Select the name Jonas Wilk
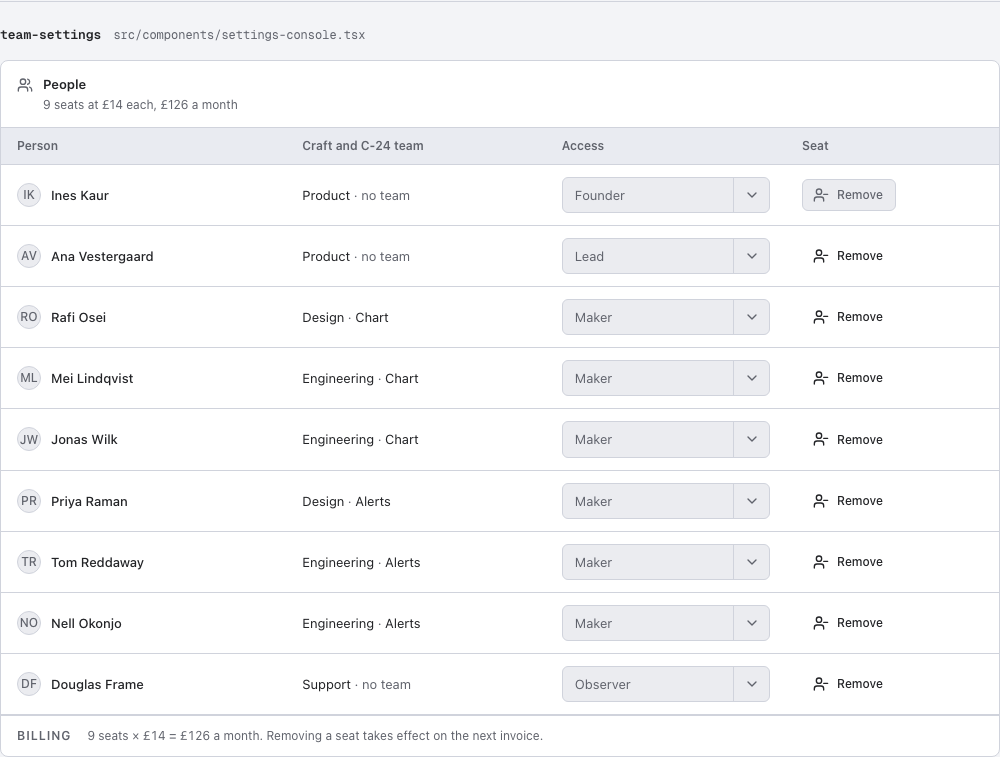 (x=84, y=440)
